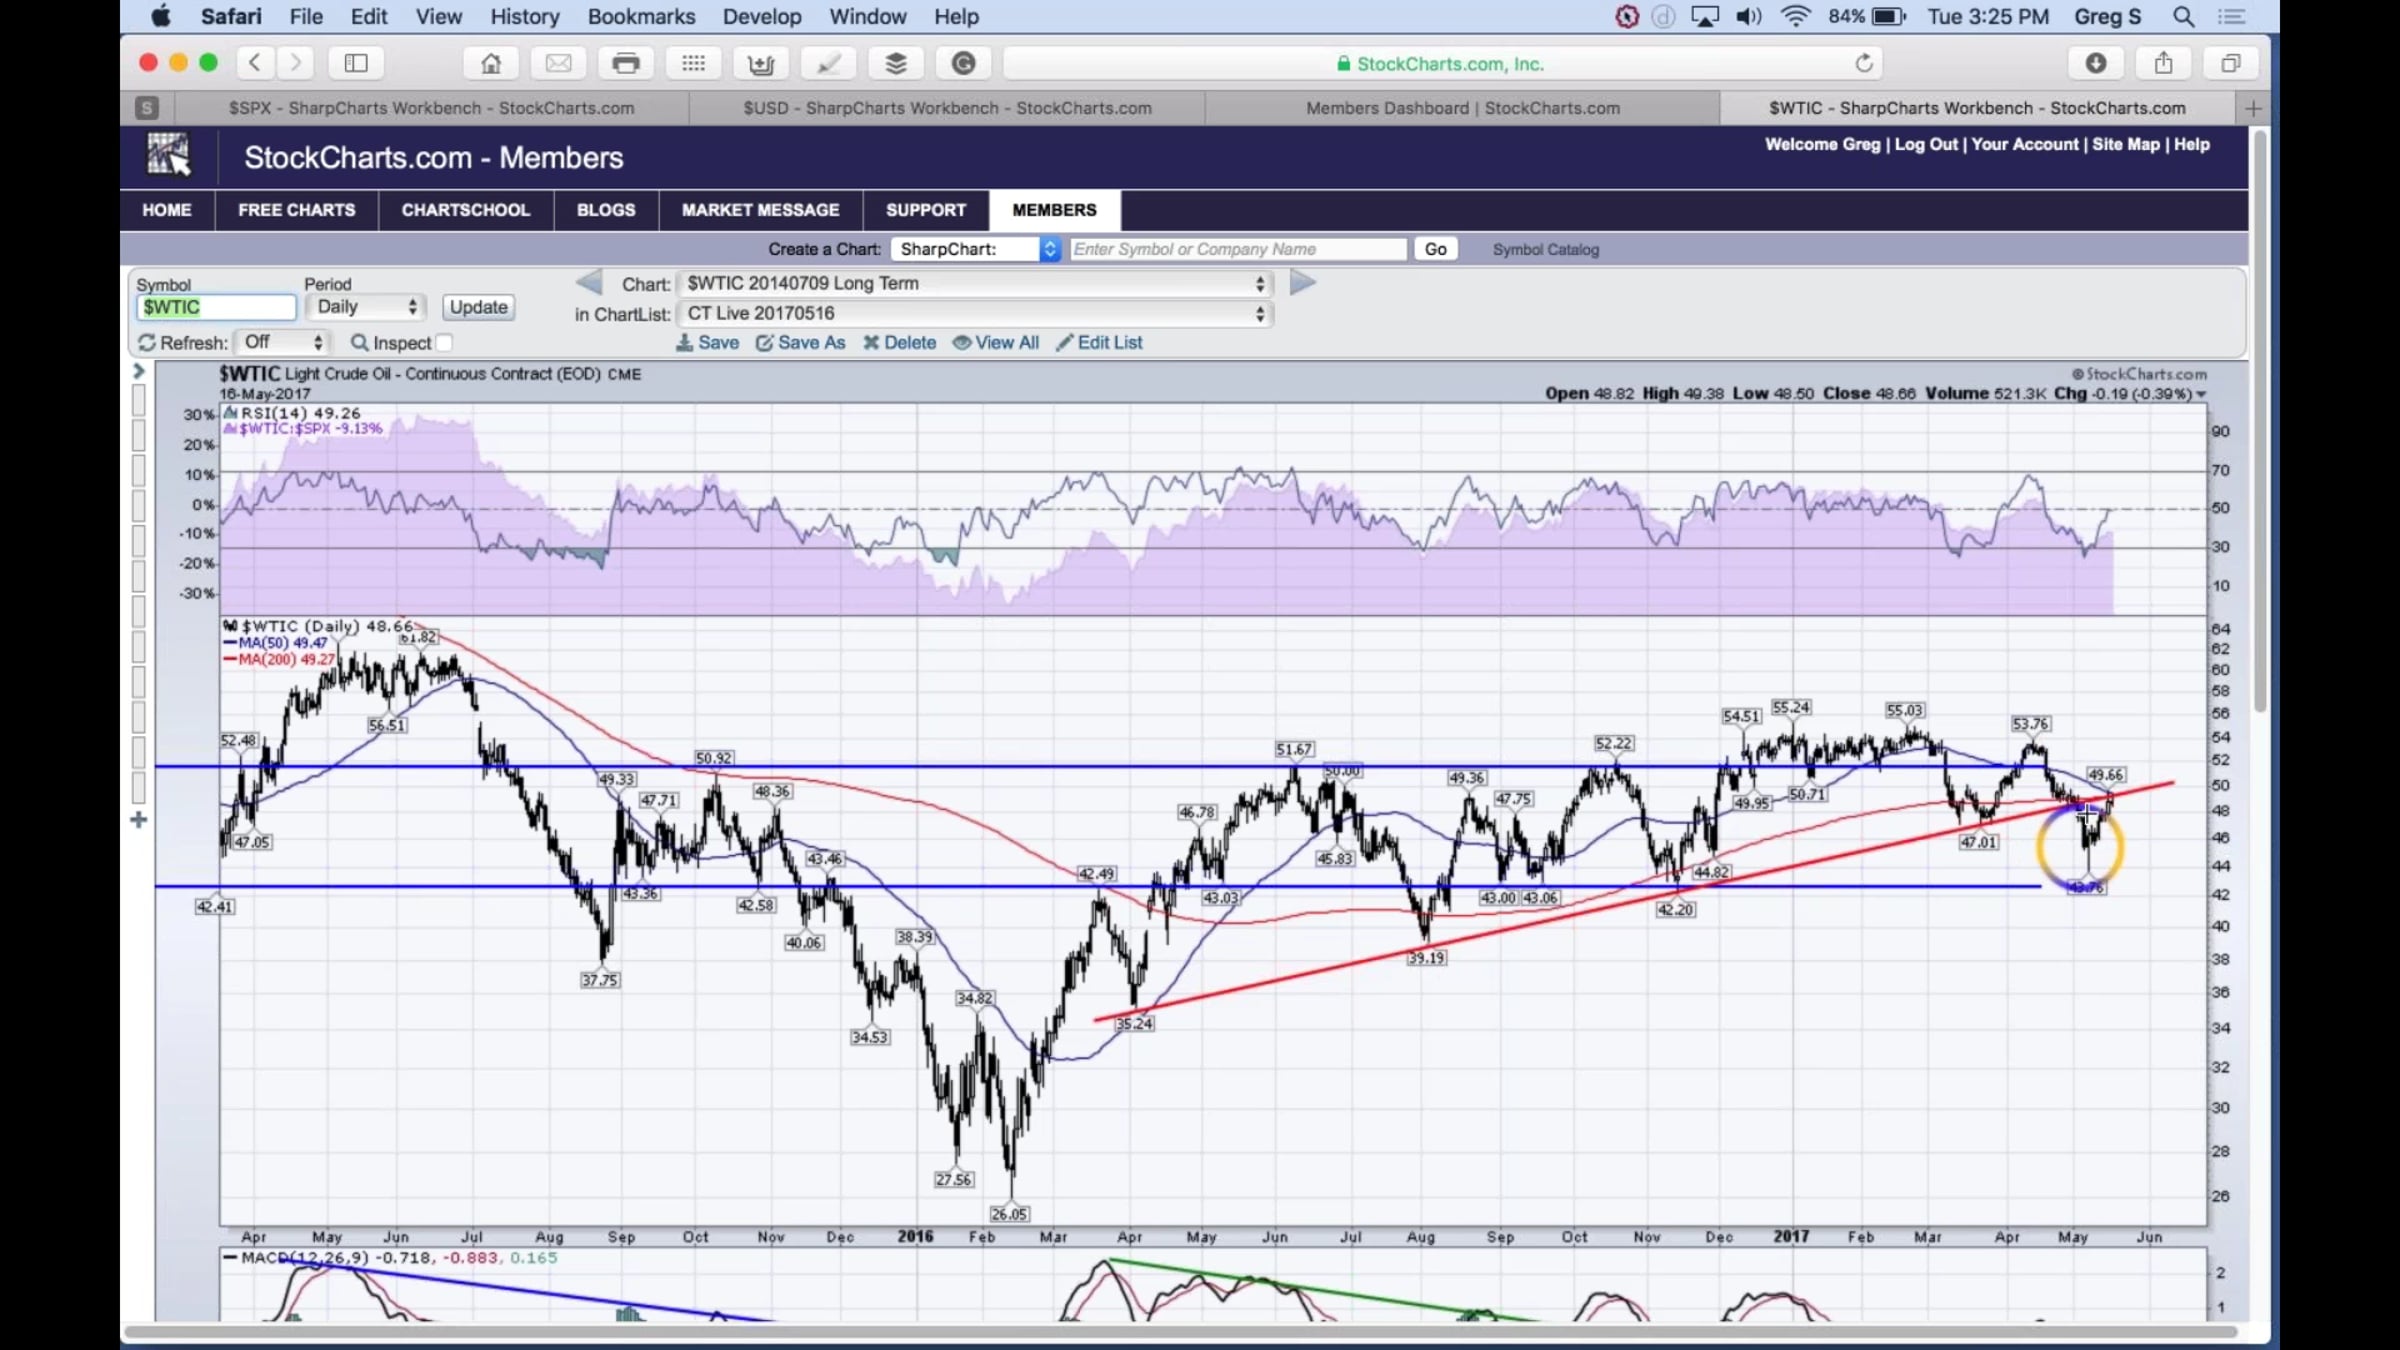This screenshot has height=1350, width=2400.
Task: Open the top sites grid icon
Action: (693, 63)
